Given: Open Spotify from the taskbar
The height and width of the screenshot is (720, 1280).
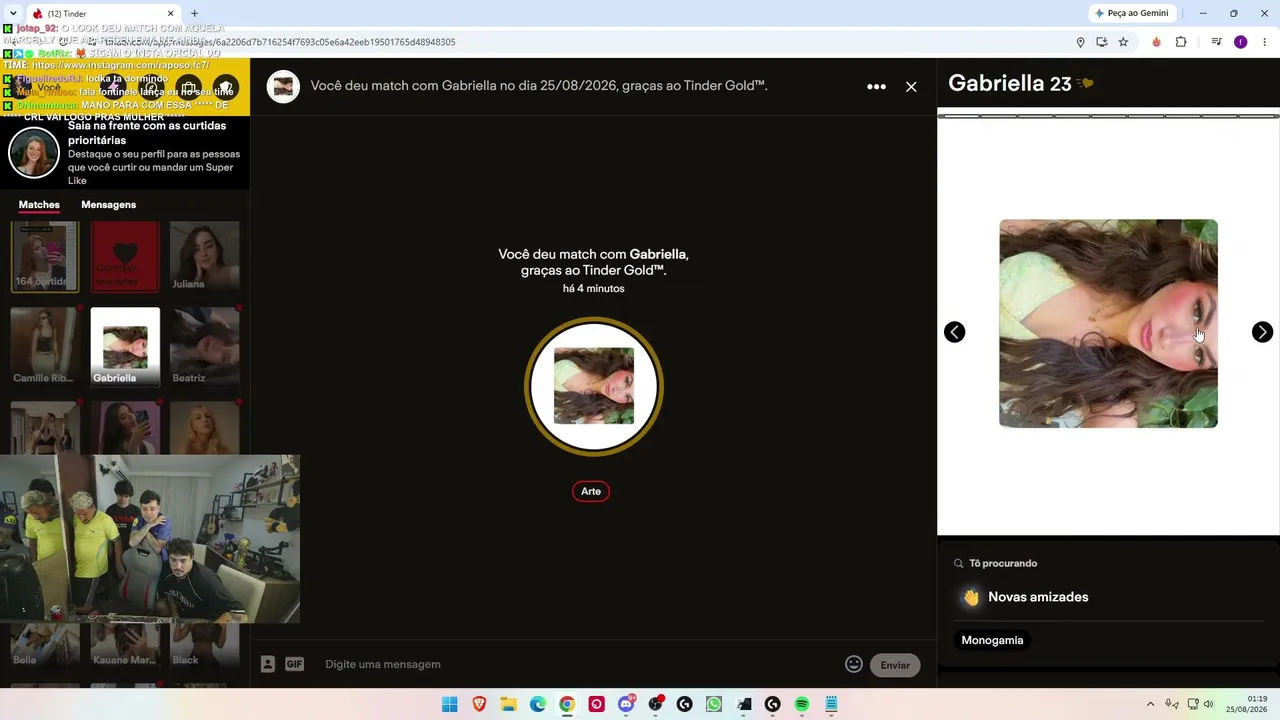Looking at the screenshot, I should point(801,704).
